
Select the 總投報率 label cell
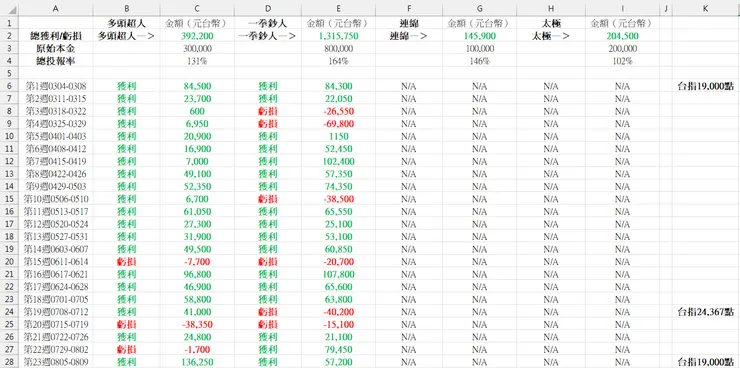coord(56,61)
